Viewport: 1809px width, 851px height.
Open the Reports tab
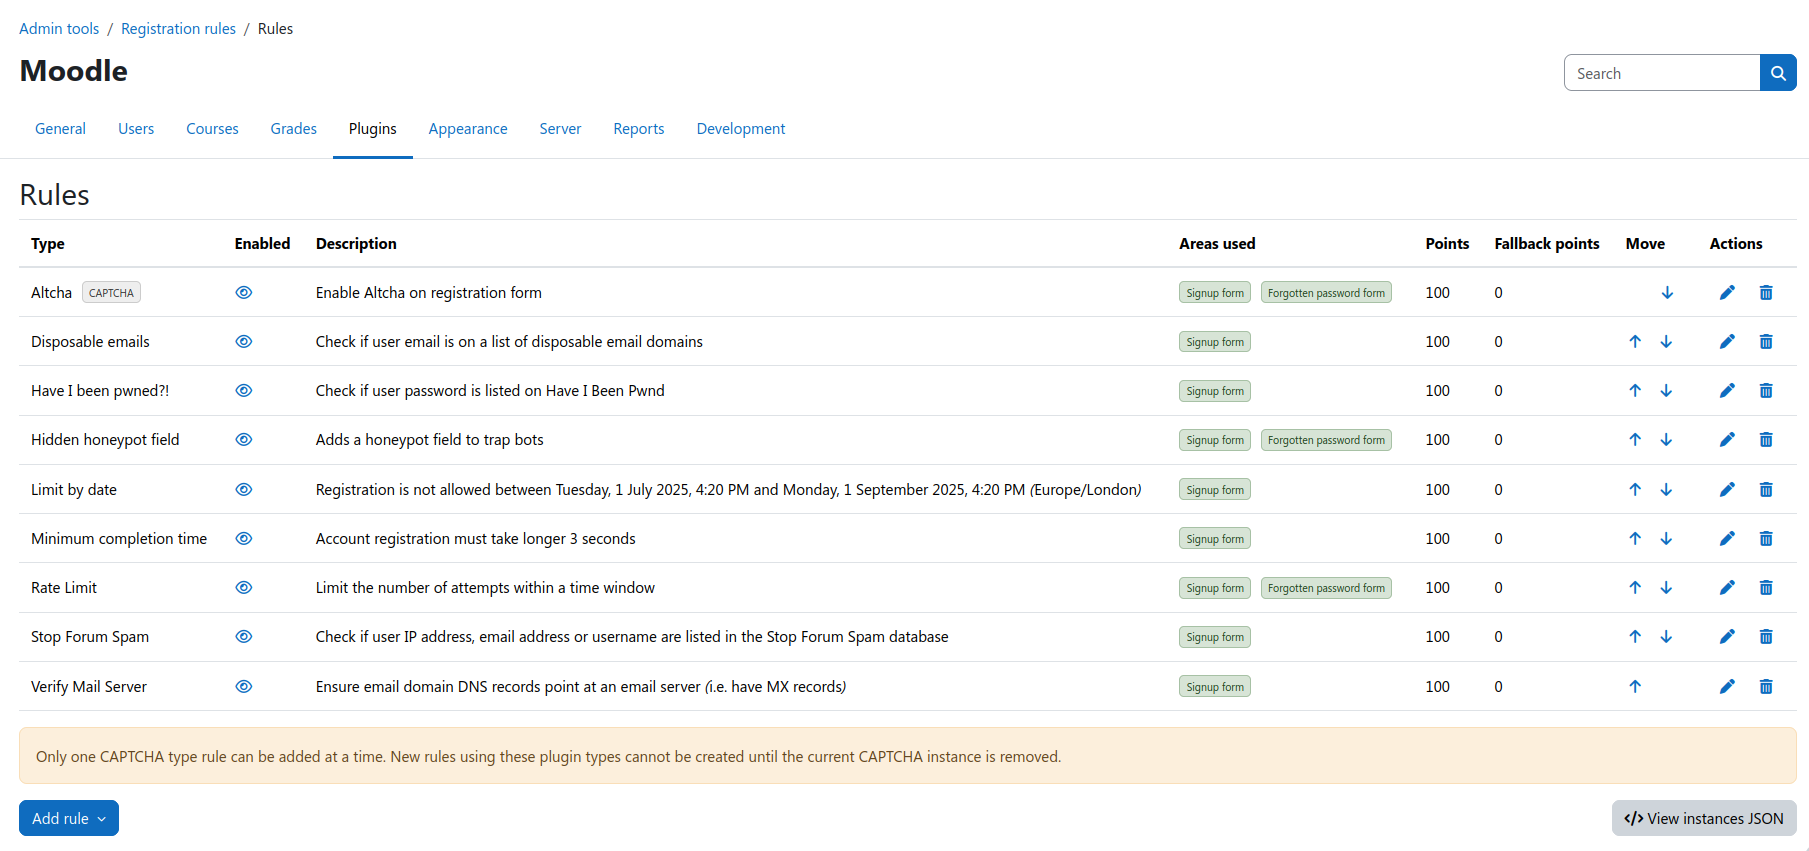click(x=639, y=129)
